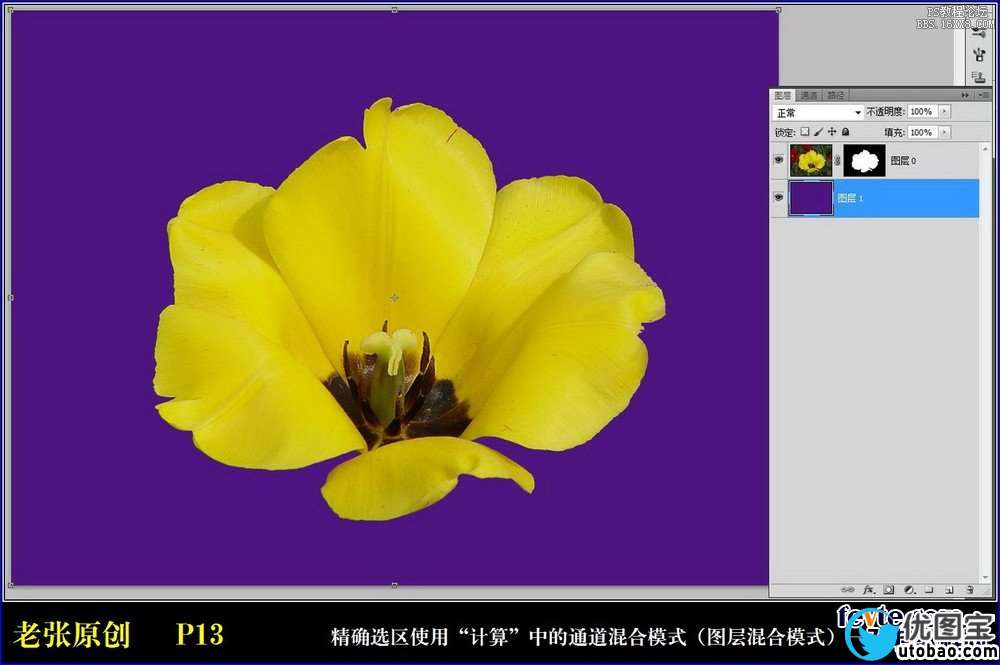Hide 图层 0 using its eye icon
Viewport: 1000px width, 665px height.
pyautogui.click(x=778, y=160)
